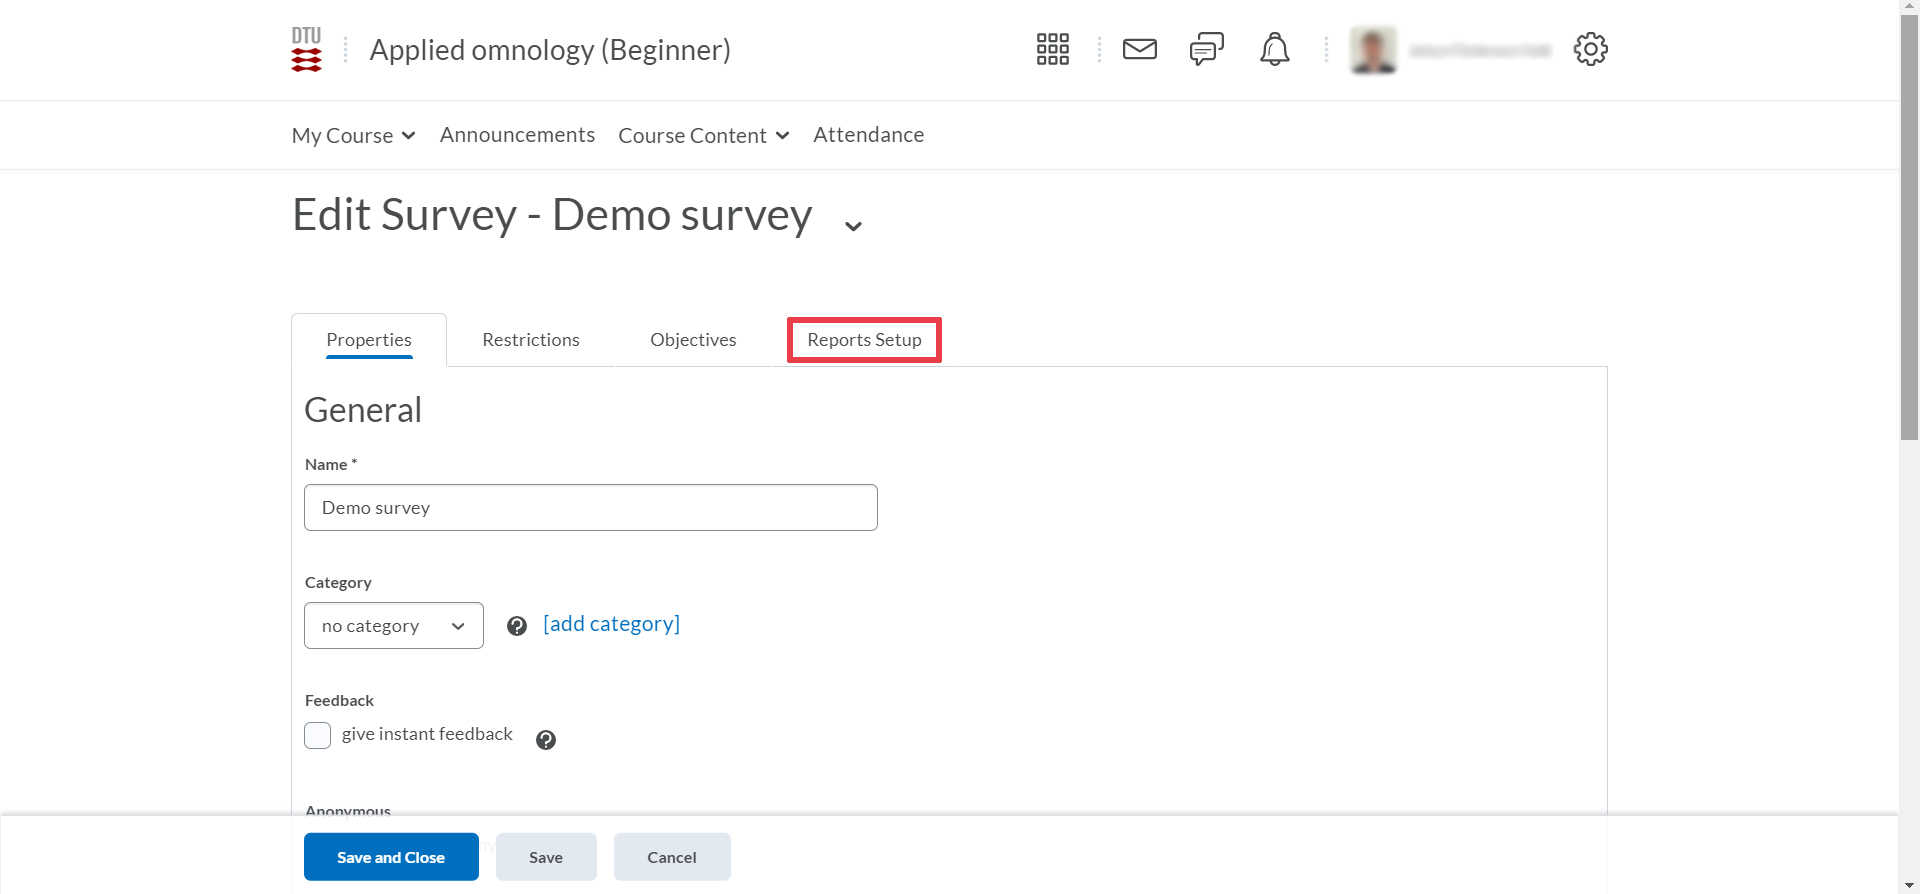Screen dimensions: 1920x894
Task: Enable give instant feedback checkbox
Action: point(318,736)
